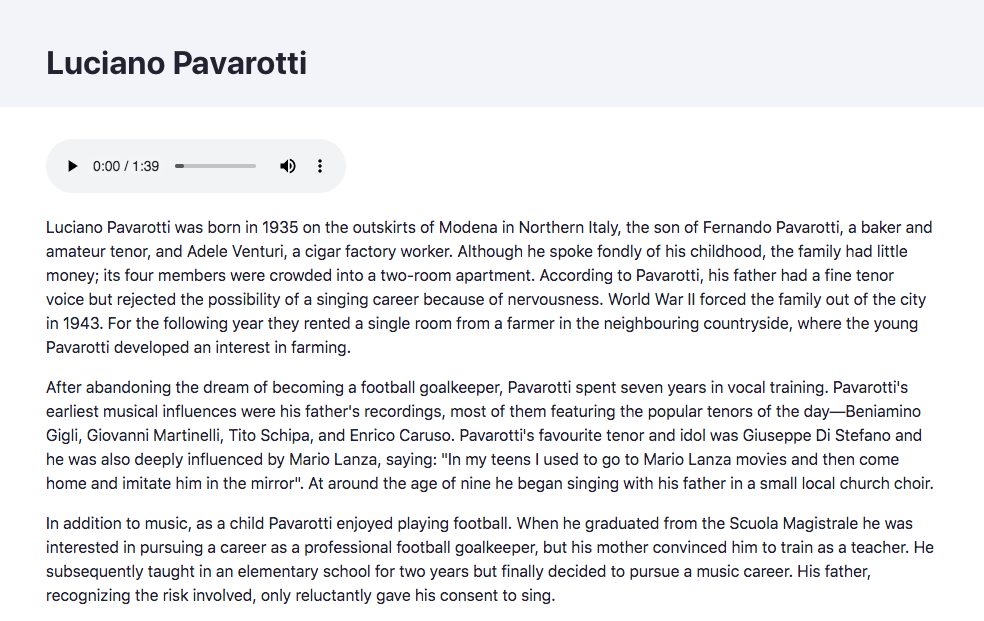This screenshot has width=984, height=621.
Task: Play the Luciano Pavarotti audio clip
Action: [72, 166]
